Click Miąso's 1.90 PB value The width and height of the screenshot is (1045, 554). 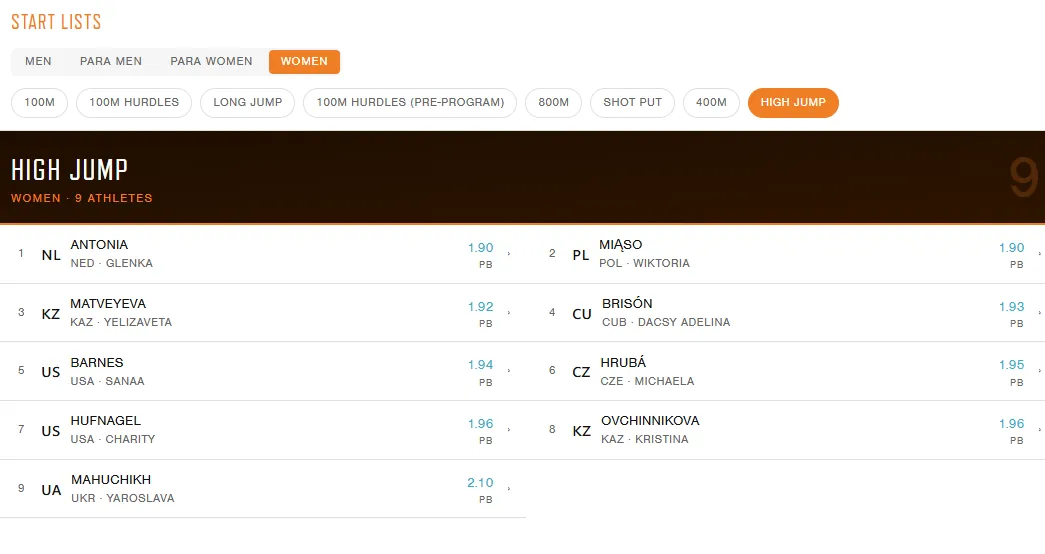1011,248
